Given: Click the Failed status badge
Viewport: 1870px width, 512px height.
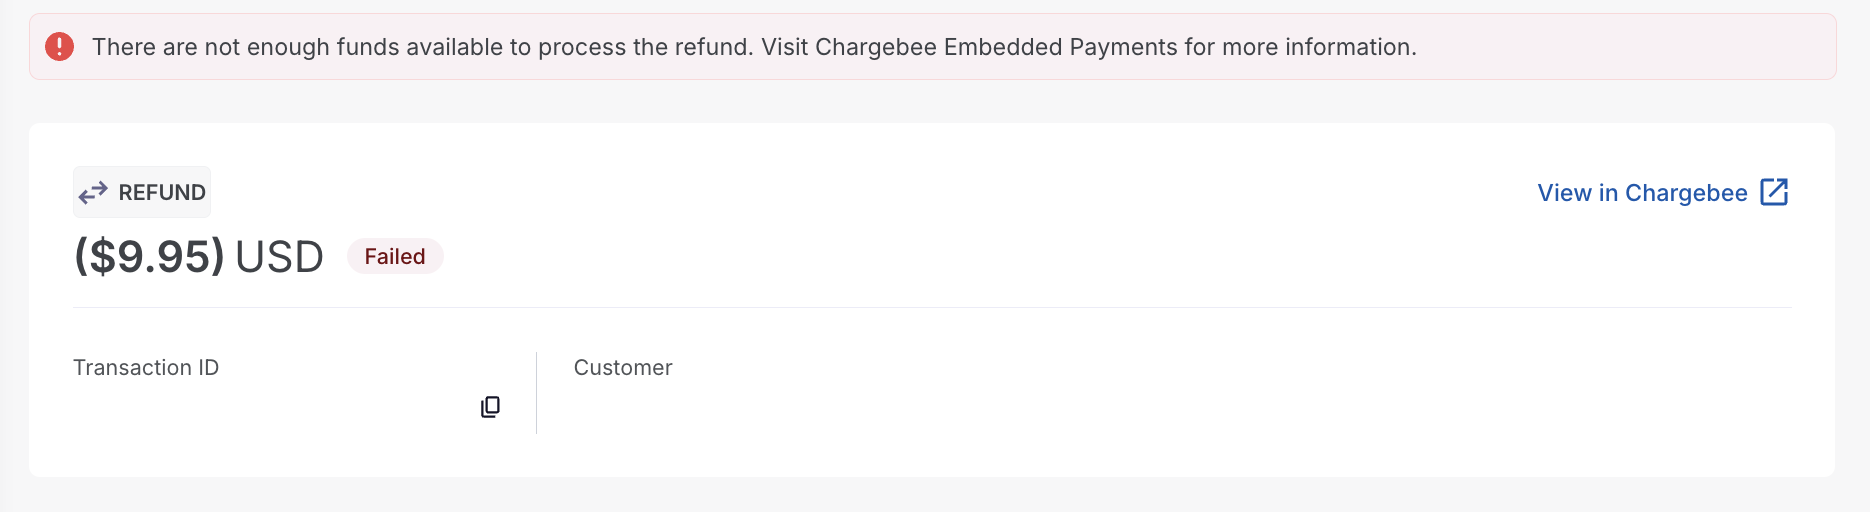Looking at the screenshot, I should click(x=395, y=256).
